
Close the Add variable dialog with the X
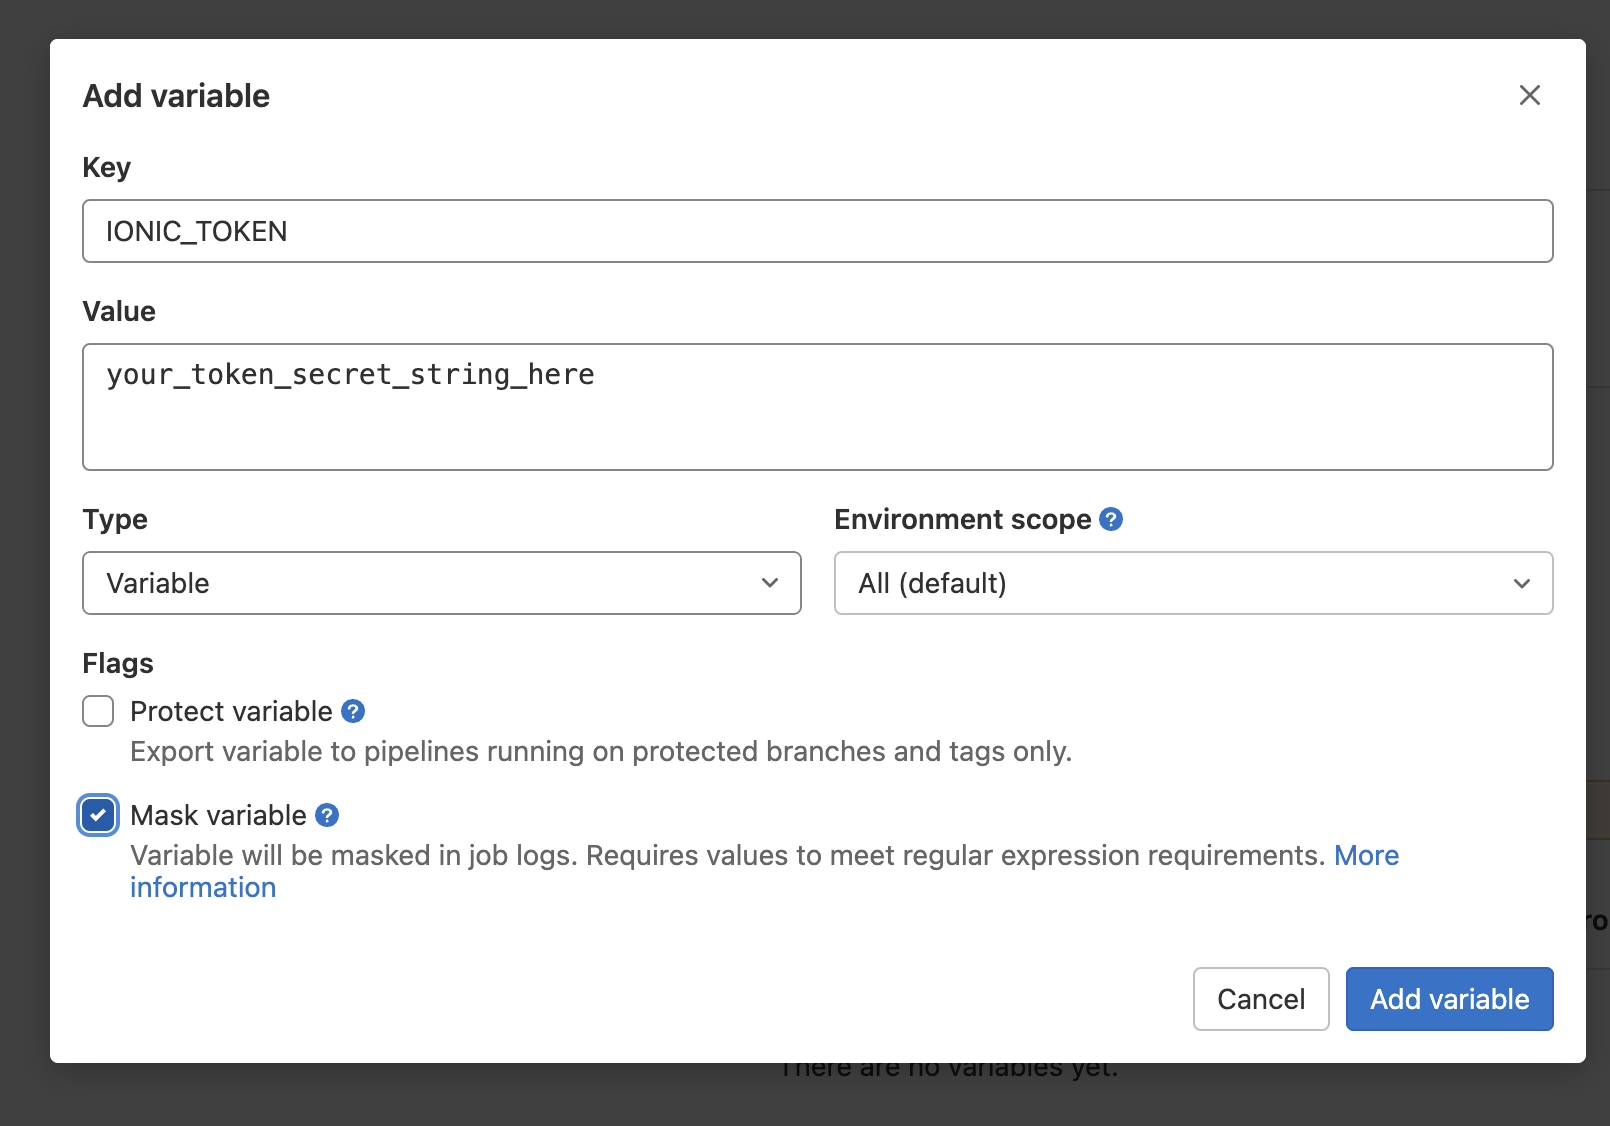click(x=1529, y=95)
